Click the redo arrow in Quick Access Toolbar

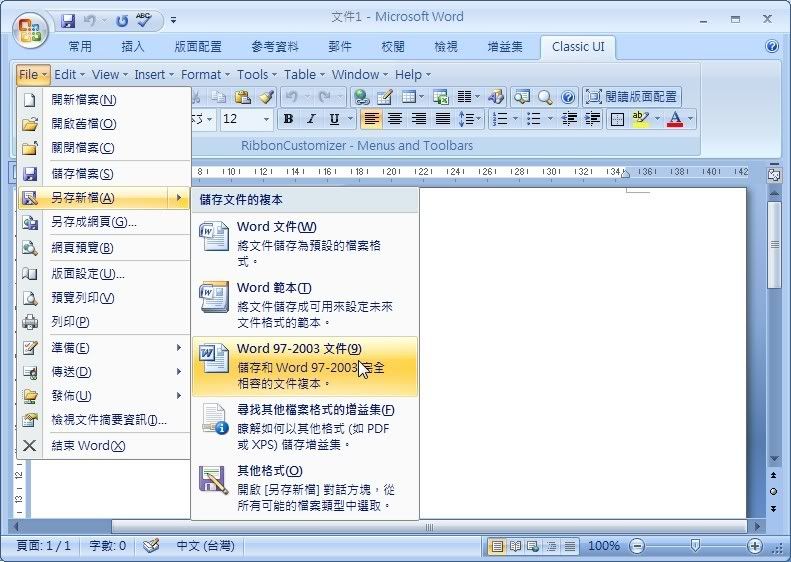122,21
